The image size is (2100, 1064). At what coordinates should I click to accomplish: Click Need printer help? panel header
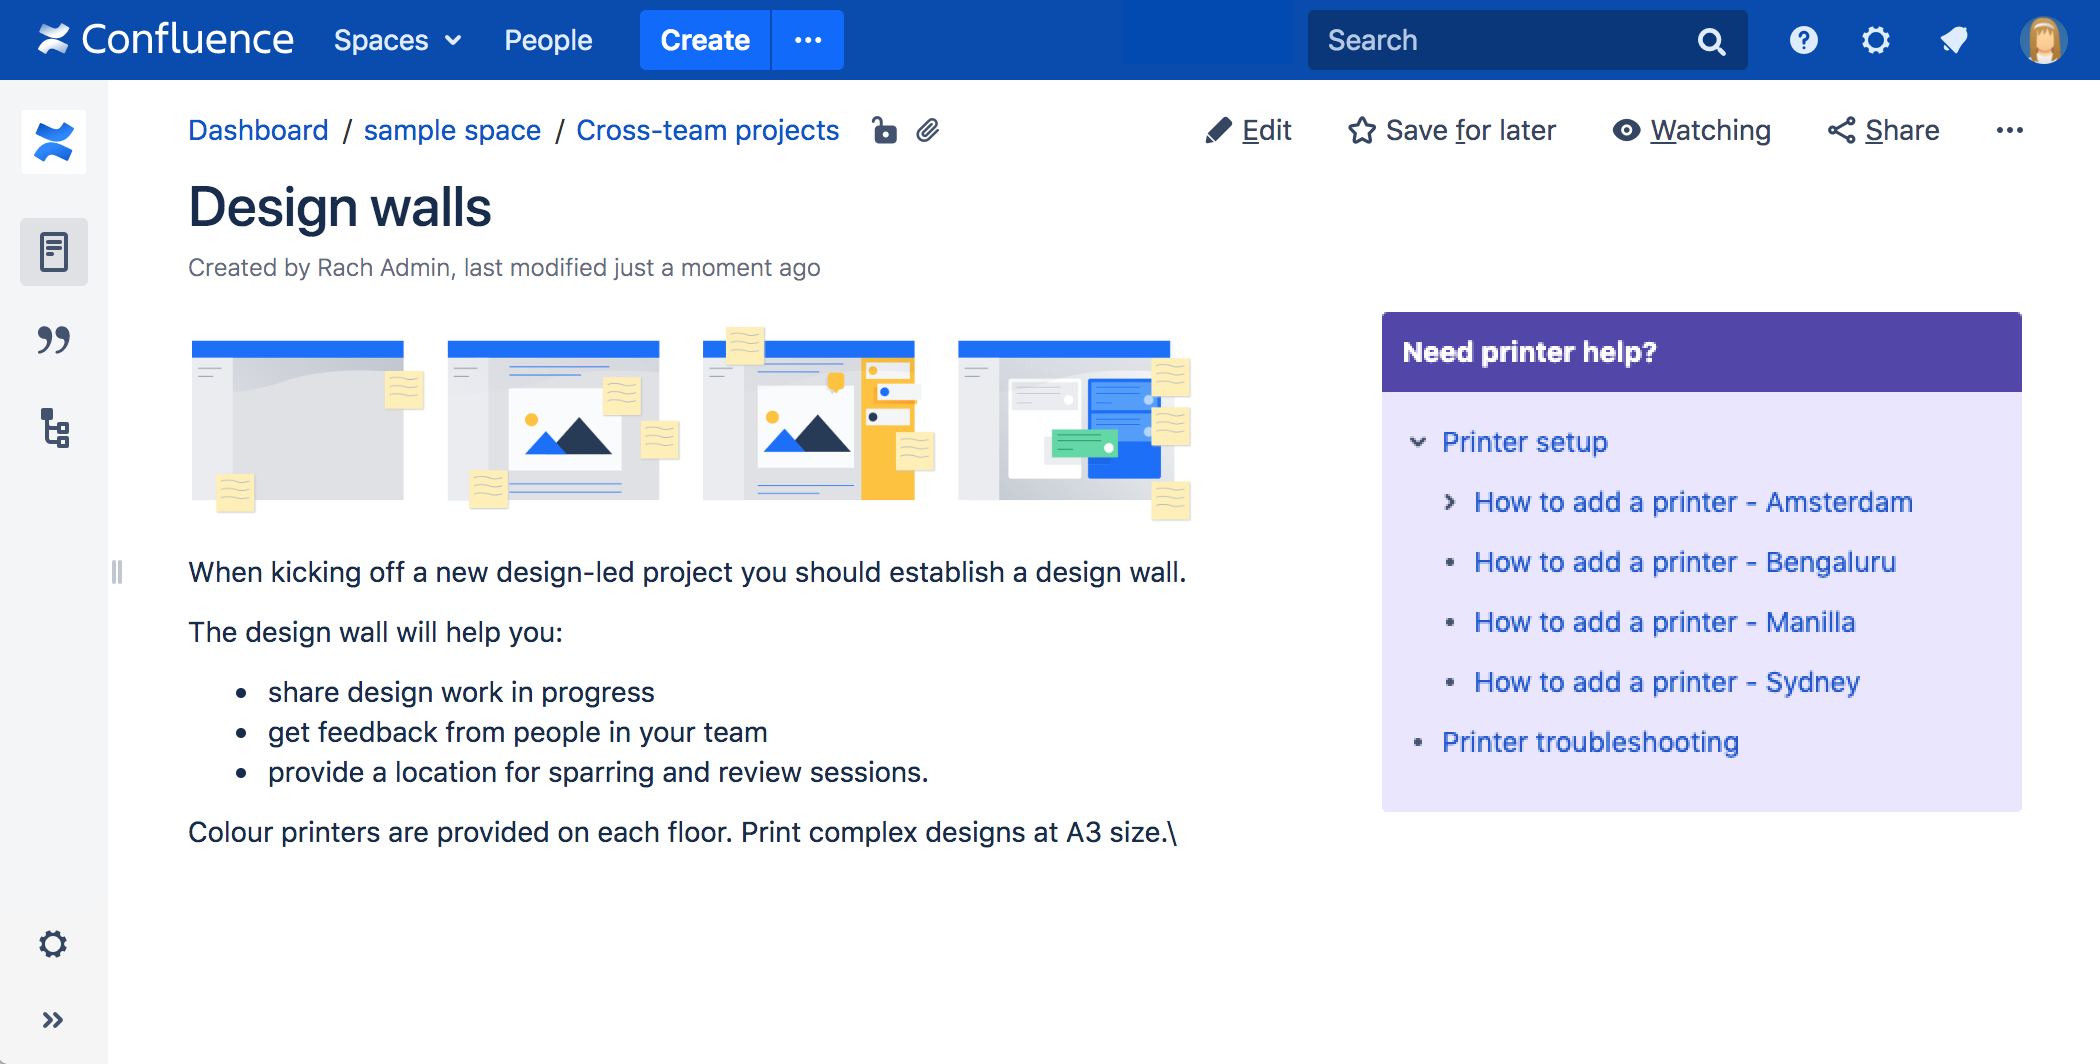coord(1701,352)
